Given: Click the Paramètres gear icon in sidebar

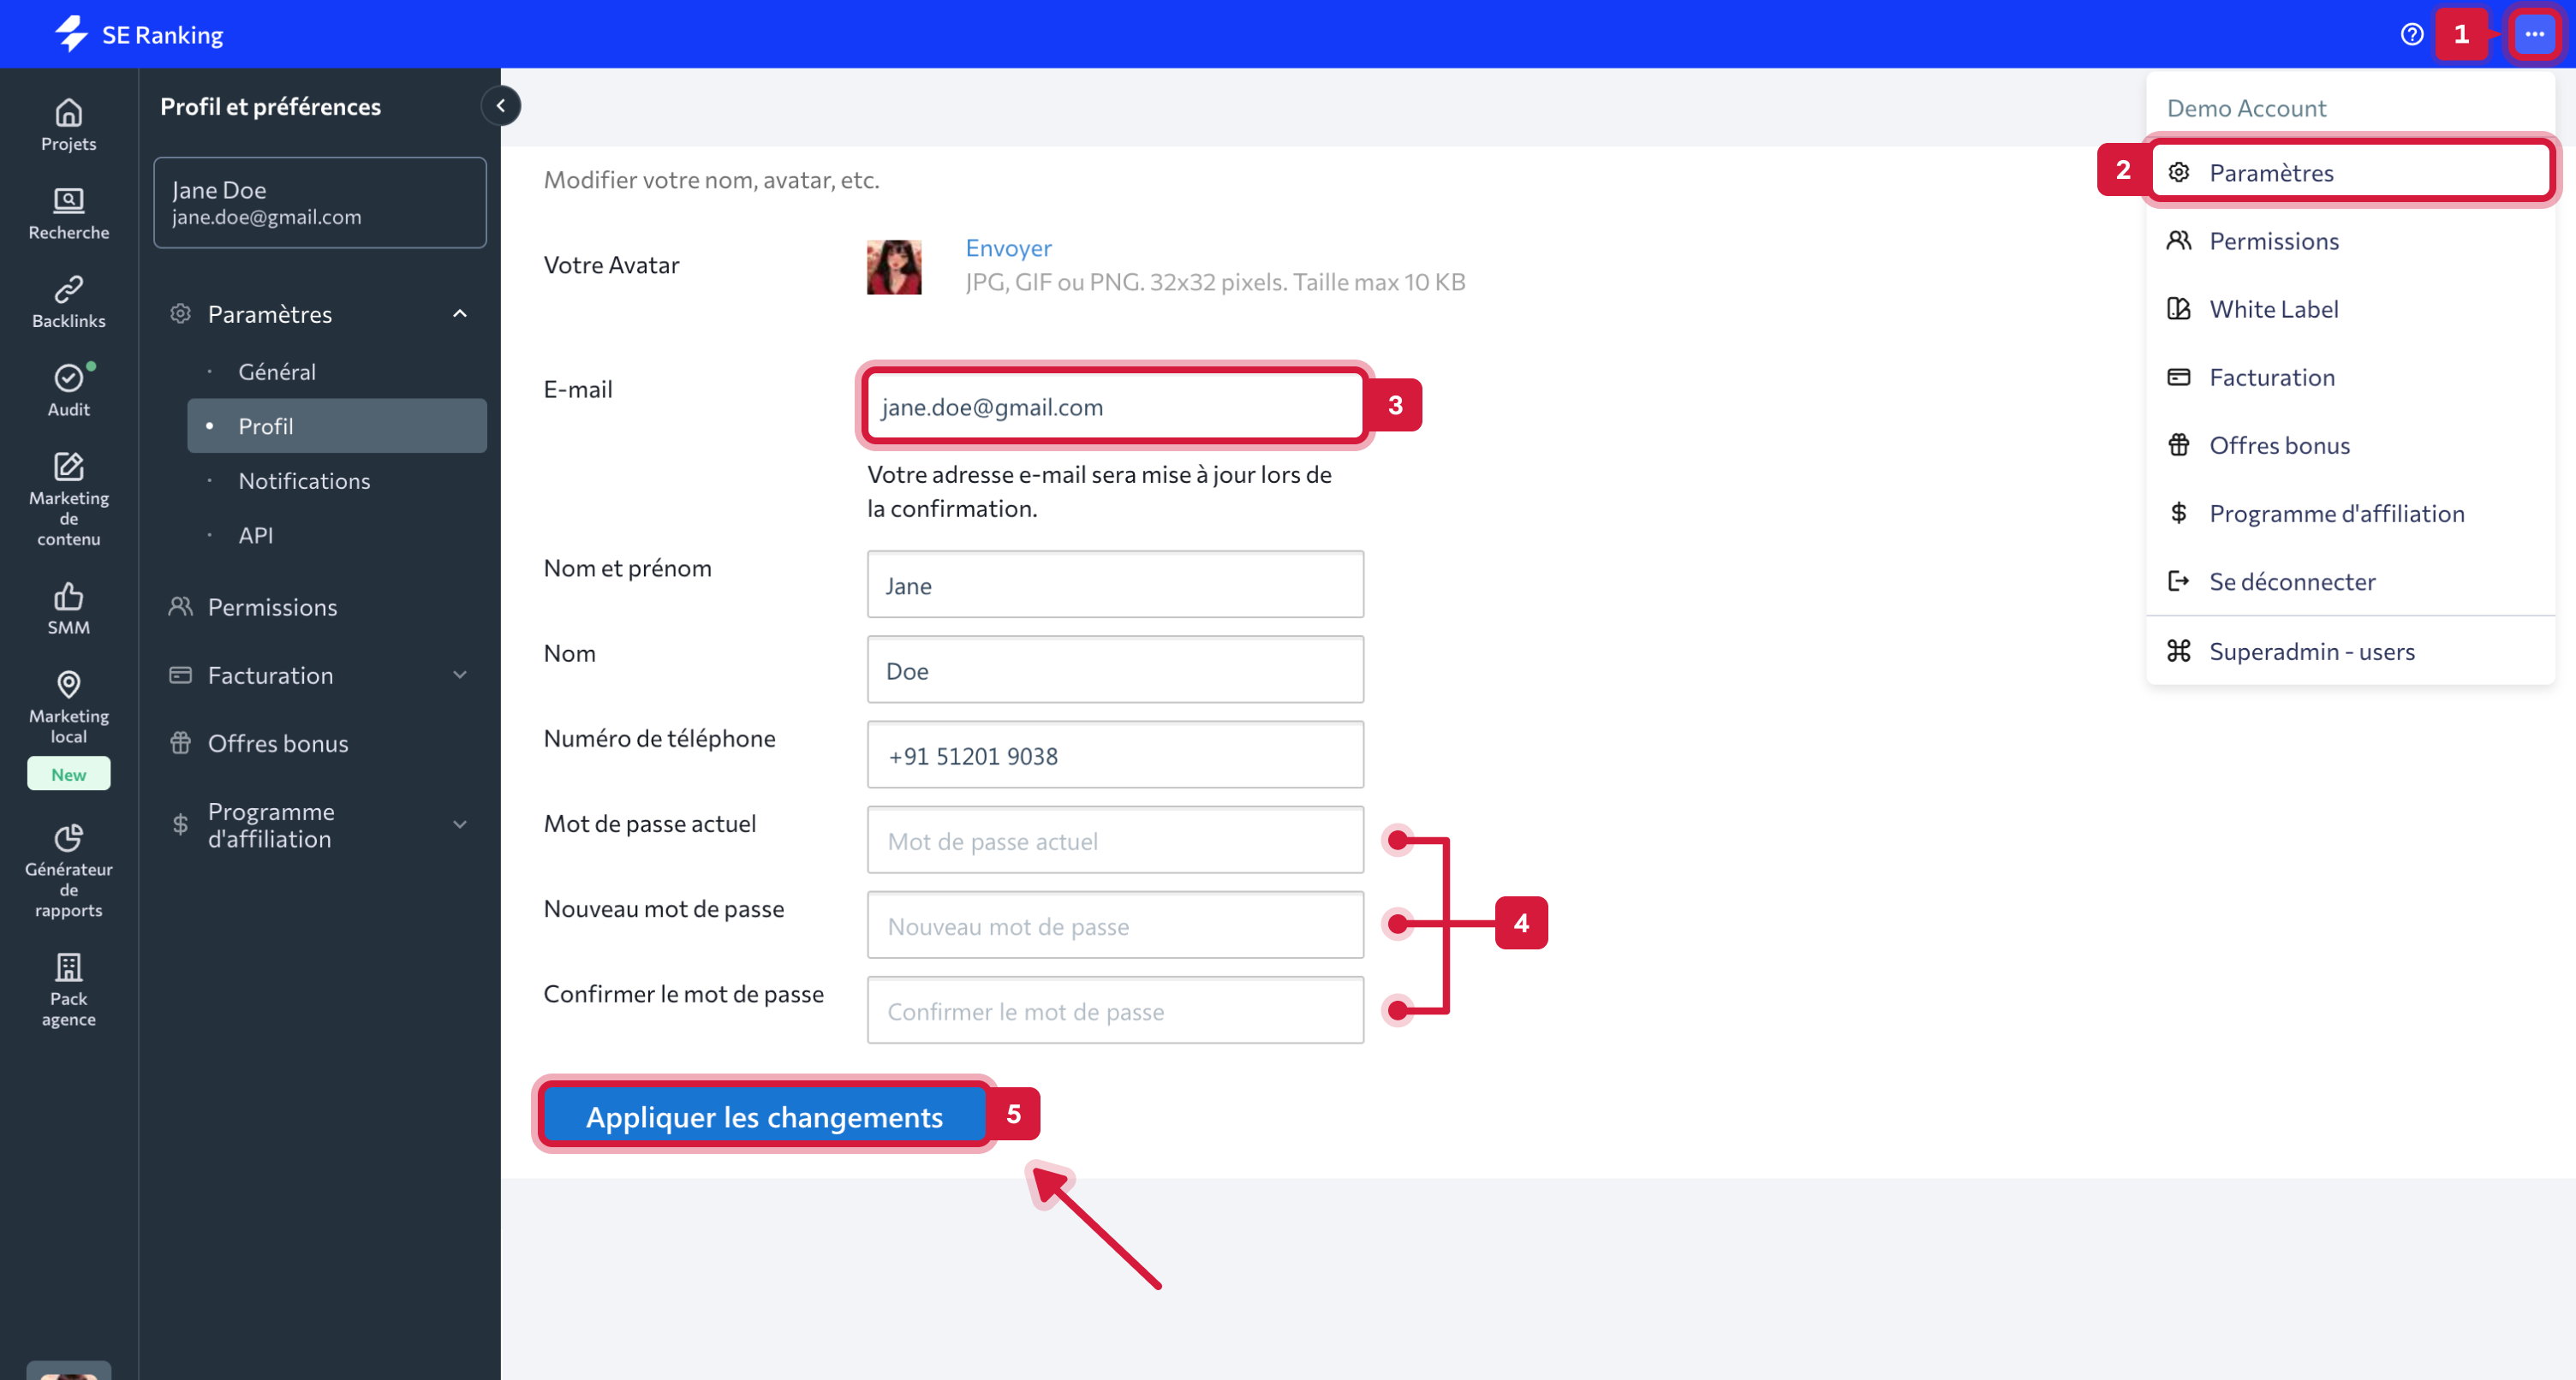Looking at the screenshot, I should (180, 314).
